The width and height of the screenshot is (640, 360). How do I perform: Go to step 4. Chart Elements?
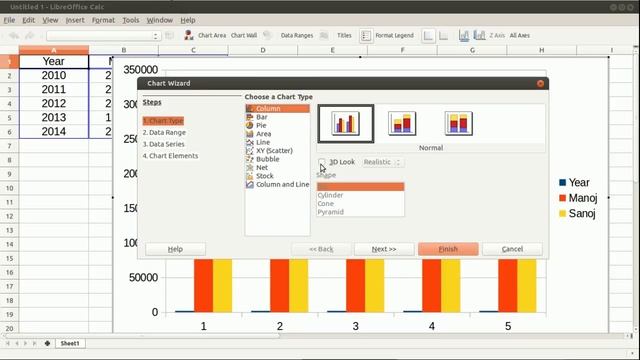[170, 156]
